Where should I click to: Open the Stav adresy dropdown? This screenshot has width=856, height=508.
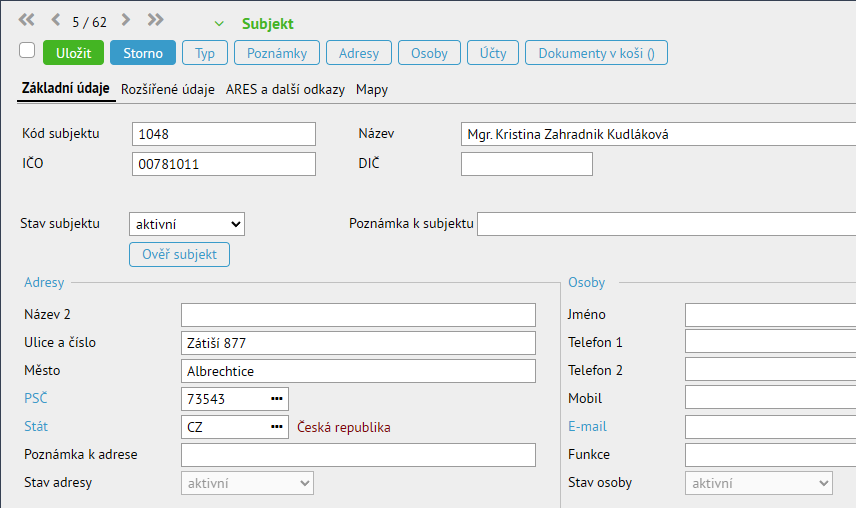pyautogui.click(x=247, y=484)
